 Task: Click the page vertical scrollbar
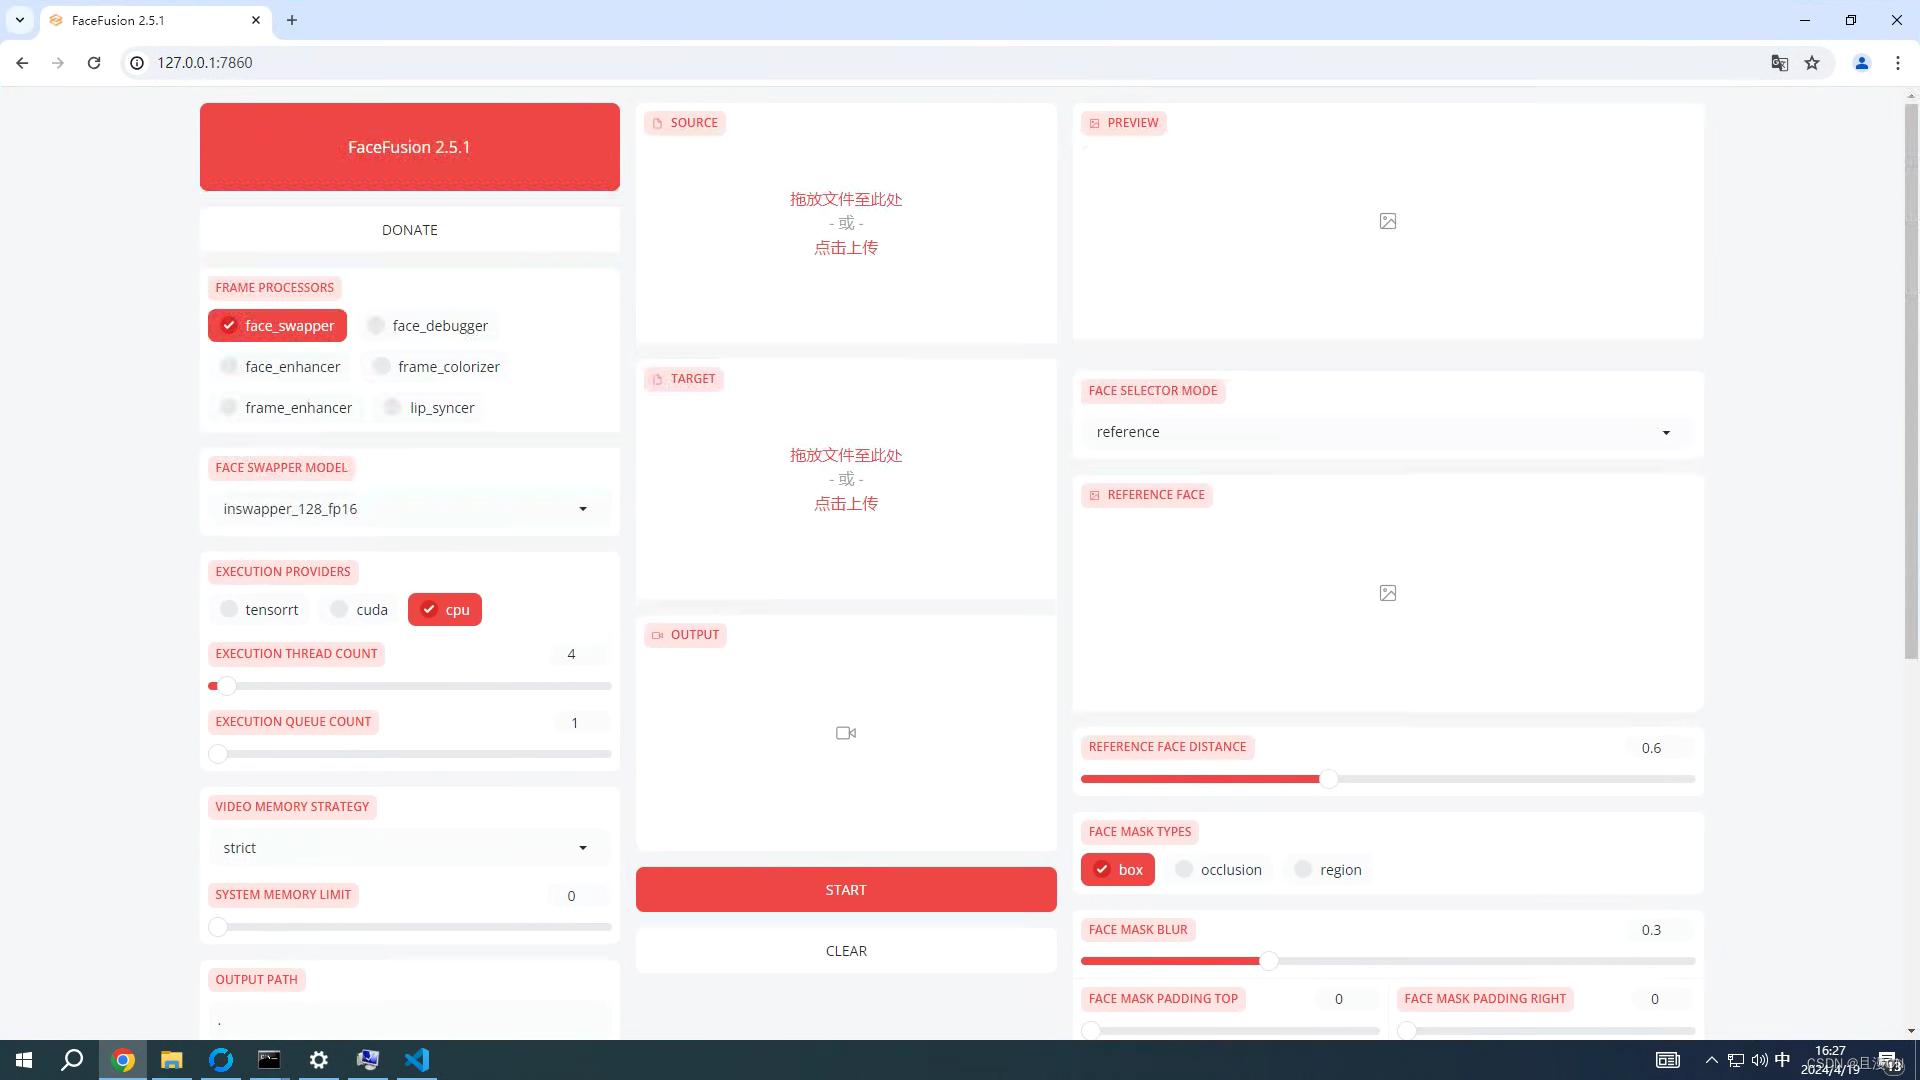click(x=1911, y=381)
